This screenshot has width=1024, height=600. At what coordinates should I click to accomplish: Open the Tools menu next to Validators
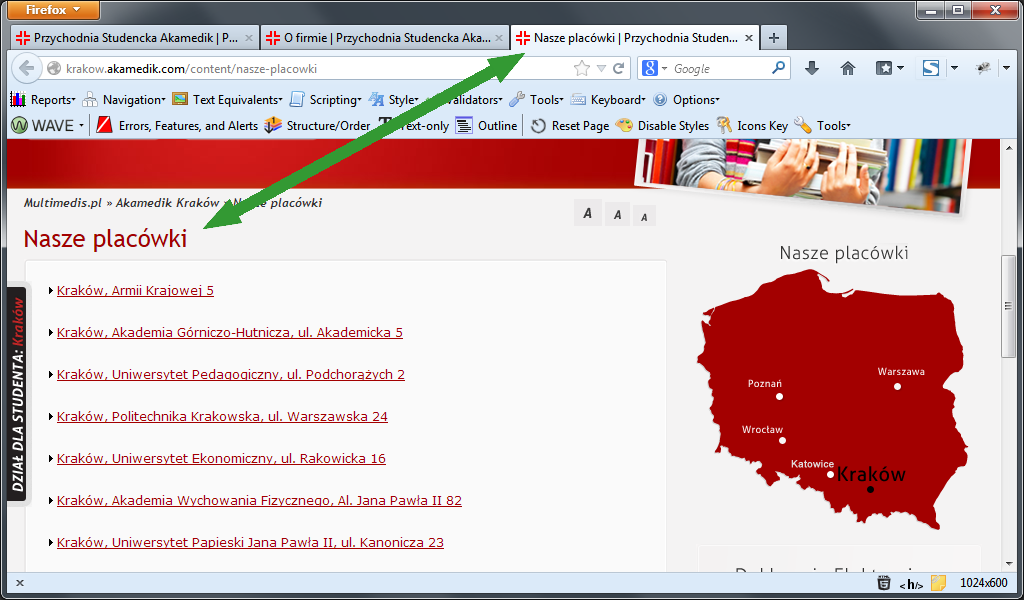536,99
